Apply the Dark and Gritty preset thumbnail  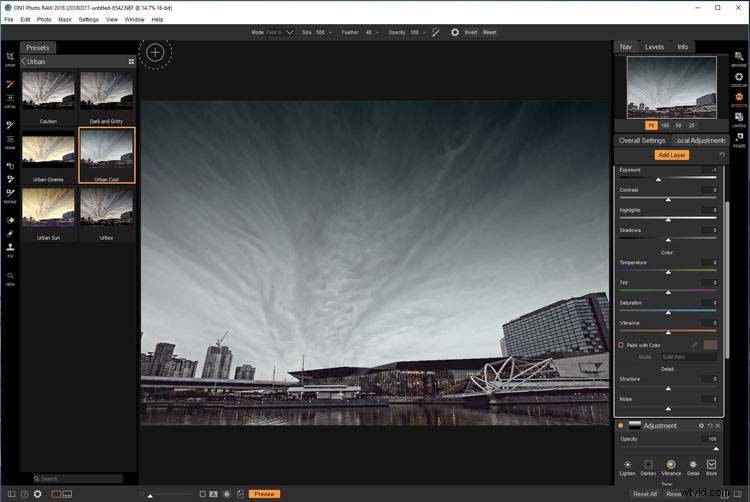[x=107, y=92]
